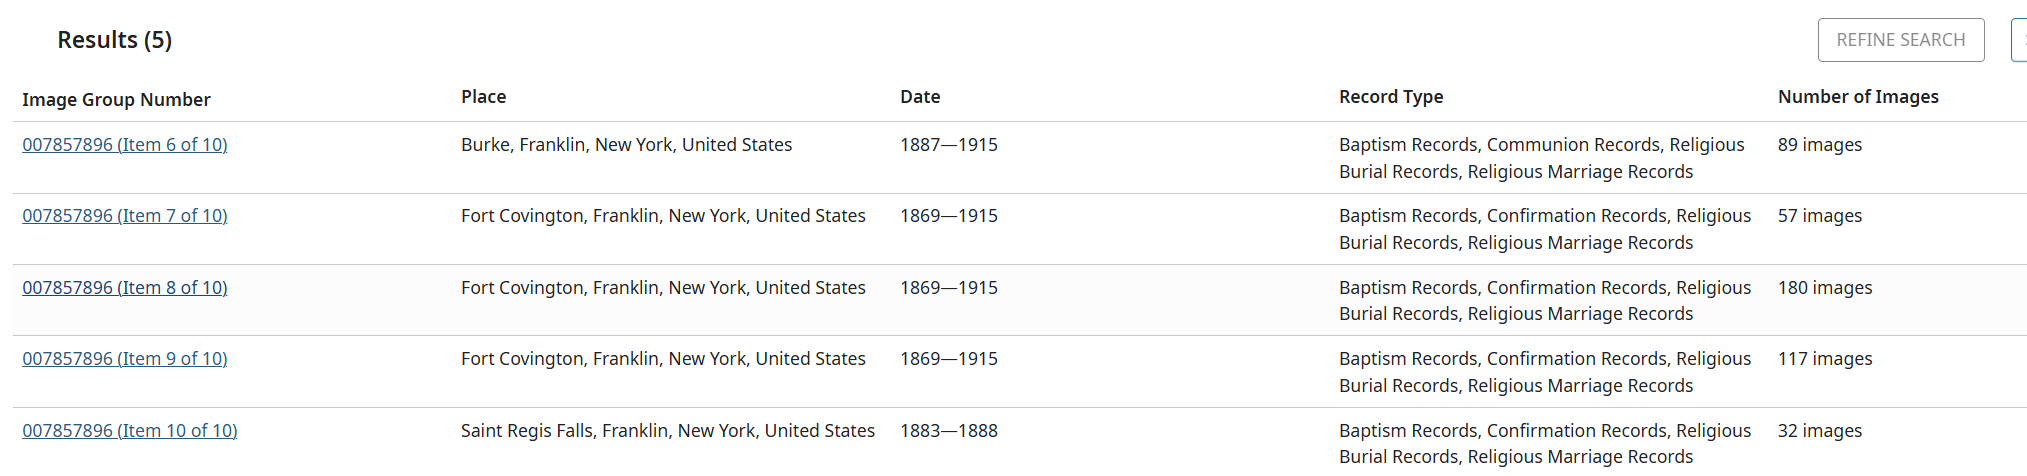Click the Image Group Number column header
The width and height of the screenshot is (2027, 476).
[116, 100]
